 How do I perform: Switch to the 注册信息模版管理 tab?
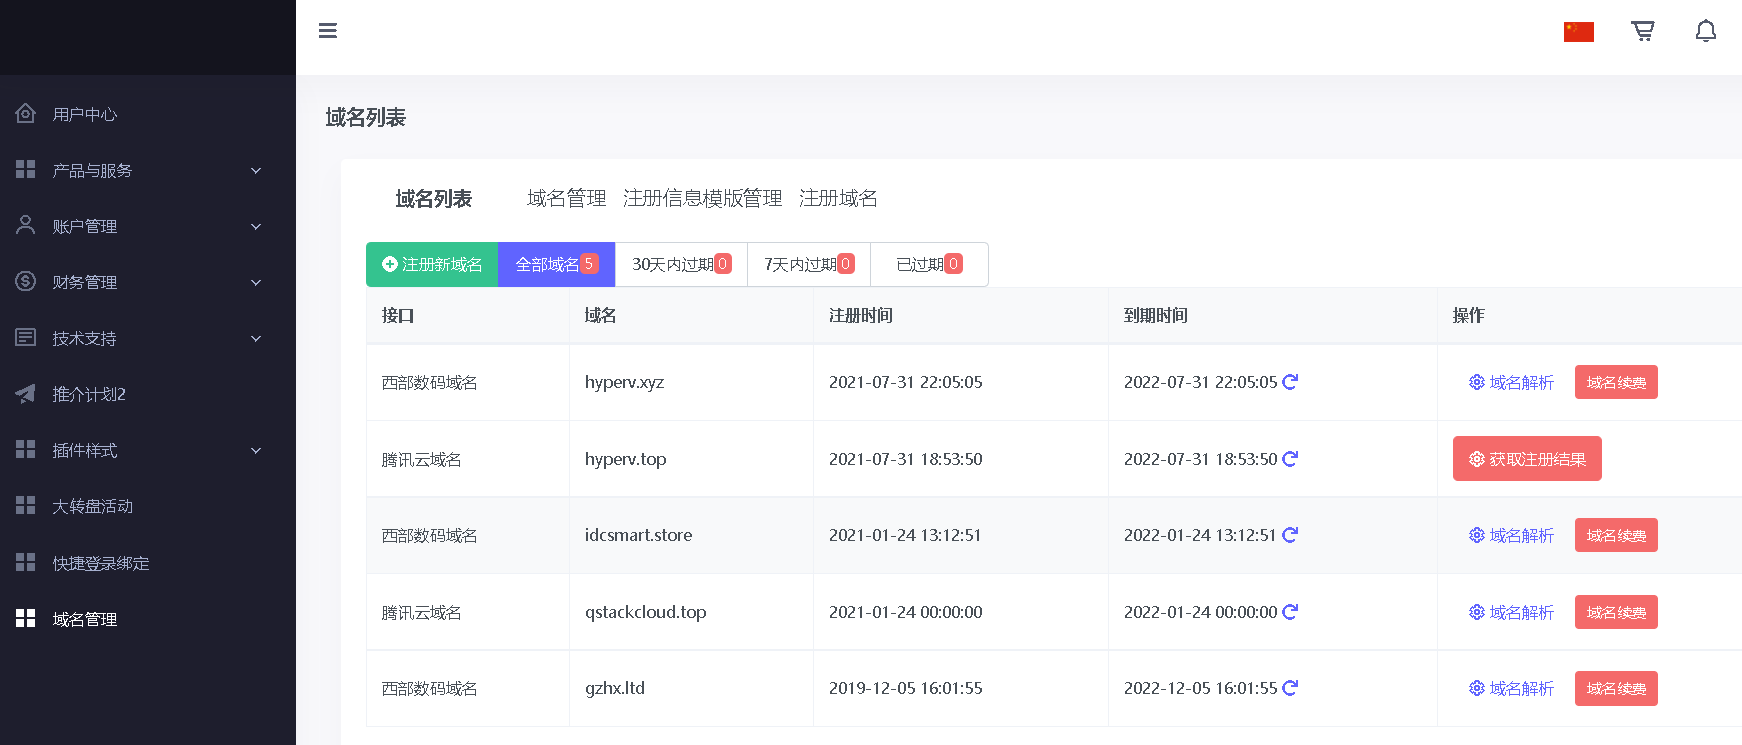[703, 198]
